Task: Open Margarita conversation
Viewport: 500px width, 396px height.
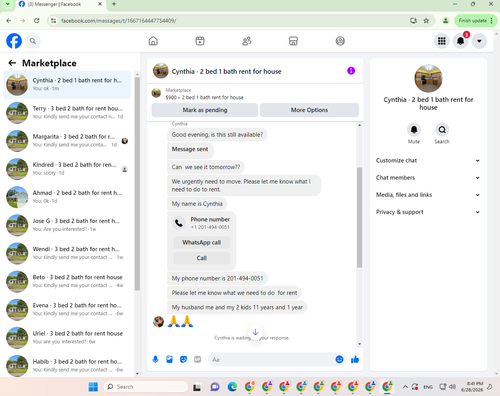Action: coord(67,140)
